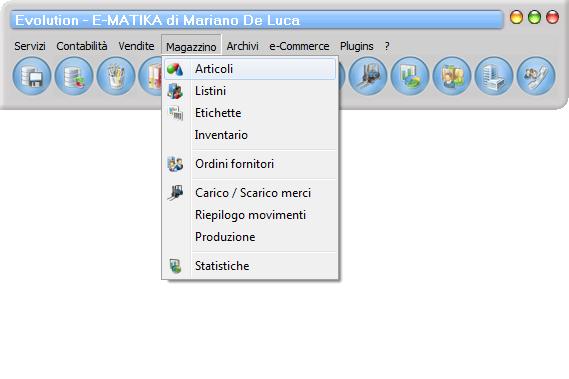Select Carico / Scarico merci
The width and height of the screenshot is (569, 379).
[x=250, y=193]
